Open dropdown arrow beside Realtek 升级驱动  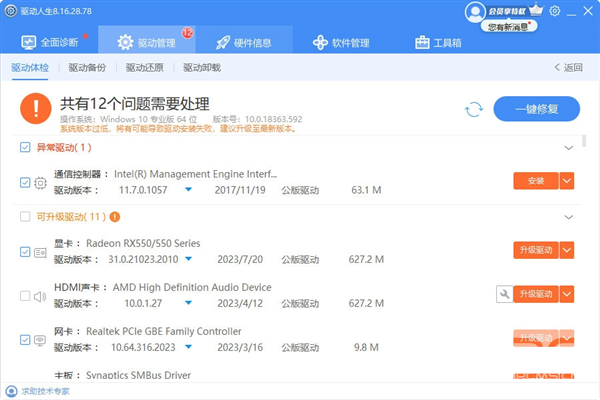pyautogui.click(x=567, y=338)
